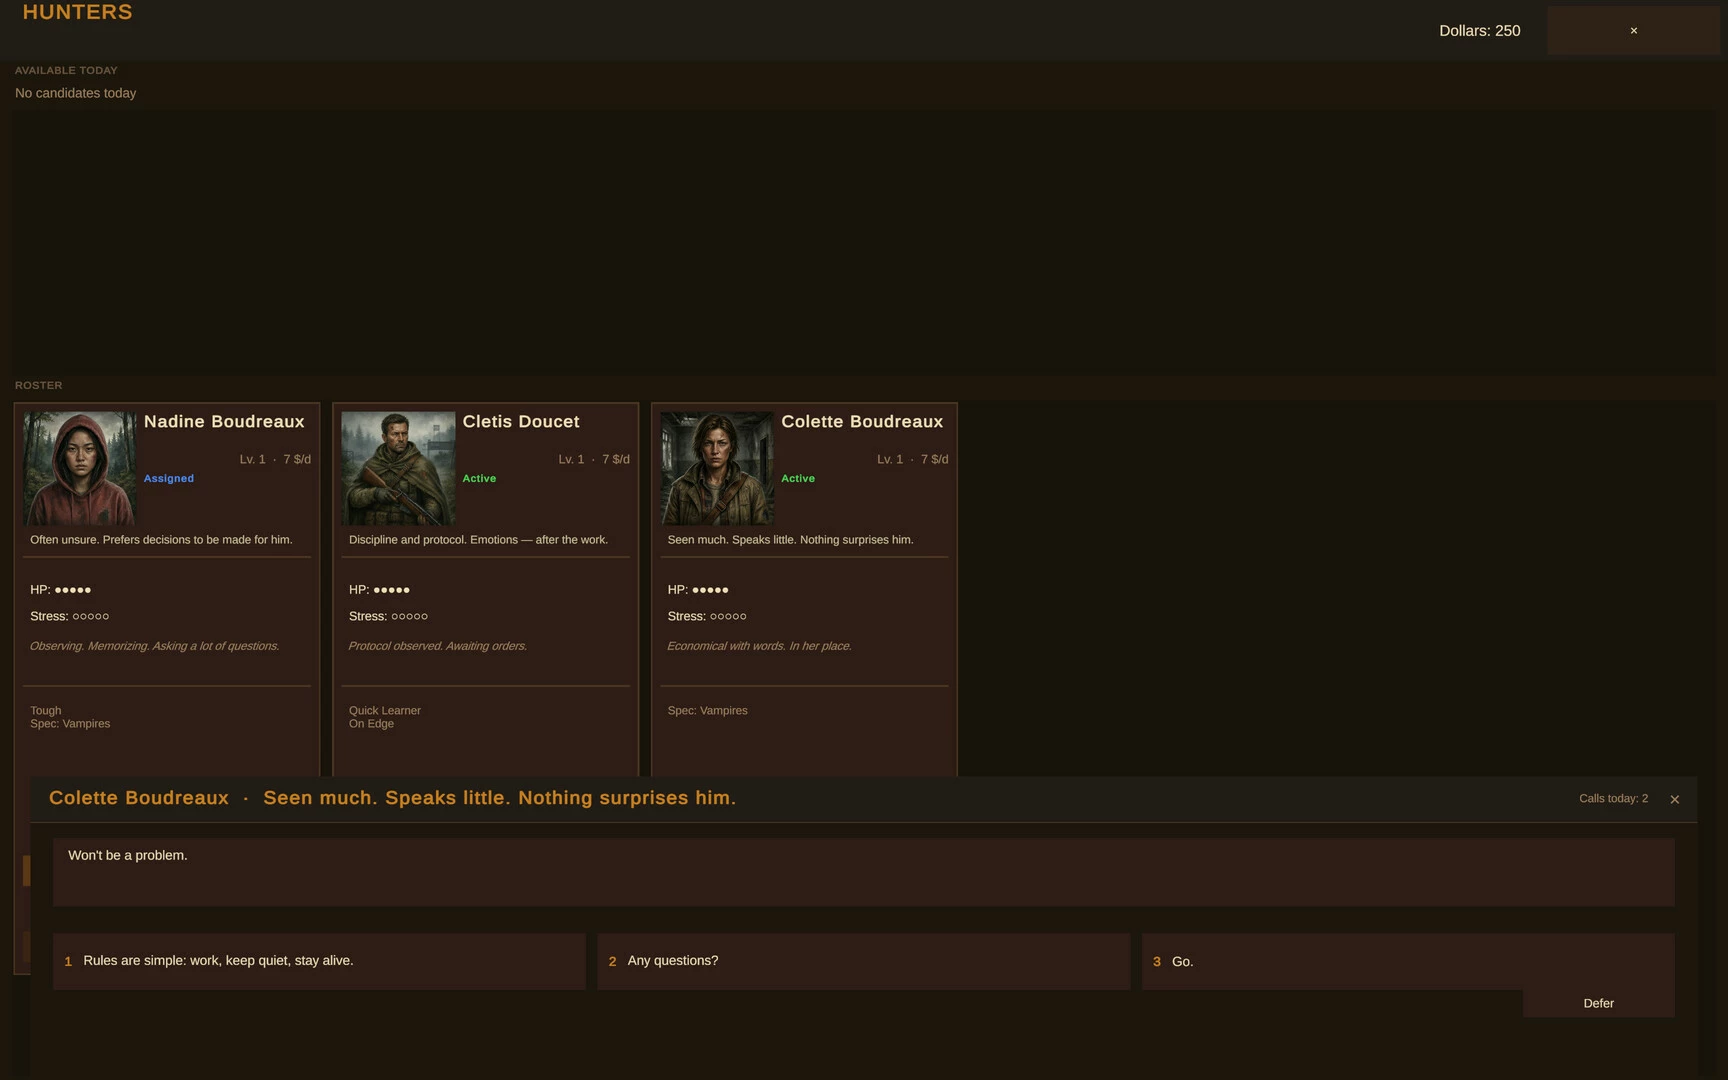Click Nadine's 'Tough' trait text
The image size is (1728, 1080).
point(46,710)
